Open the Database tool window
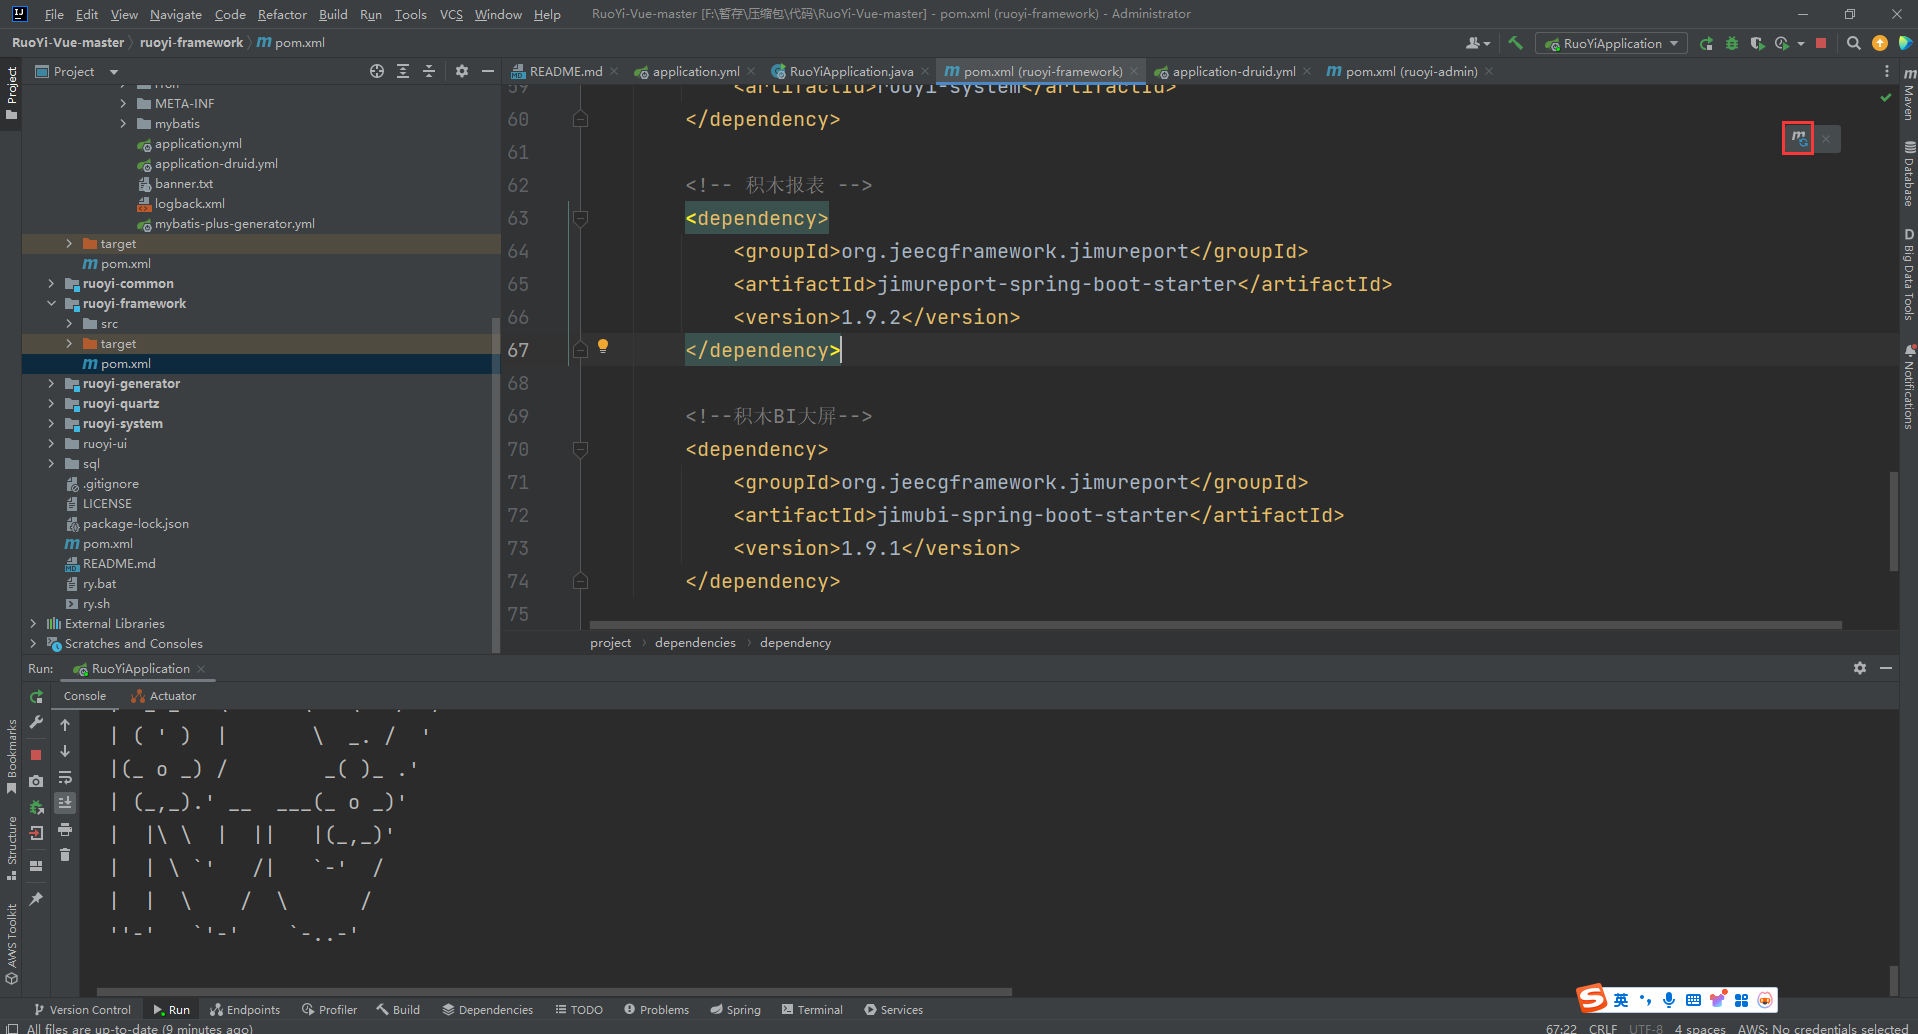This screenshot has height=1034, width=1918. click(1908, 174)
